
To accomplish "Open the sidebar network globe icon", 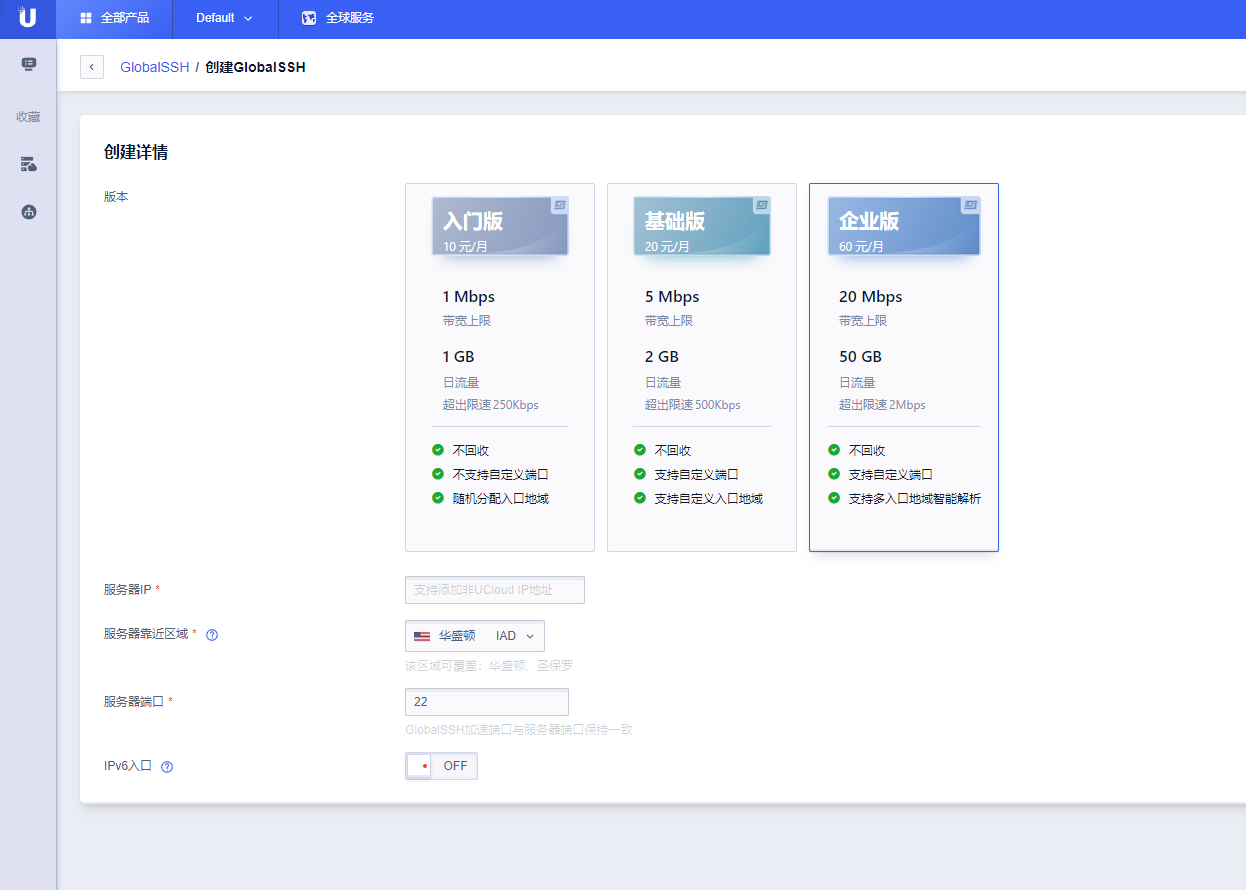I will (x=29, y=212).
